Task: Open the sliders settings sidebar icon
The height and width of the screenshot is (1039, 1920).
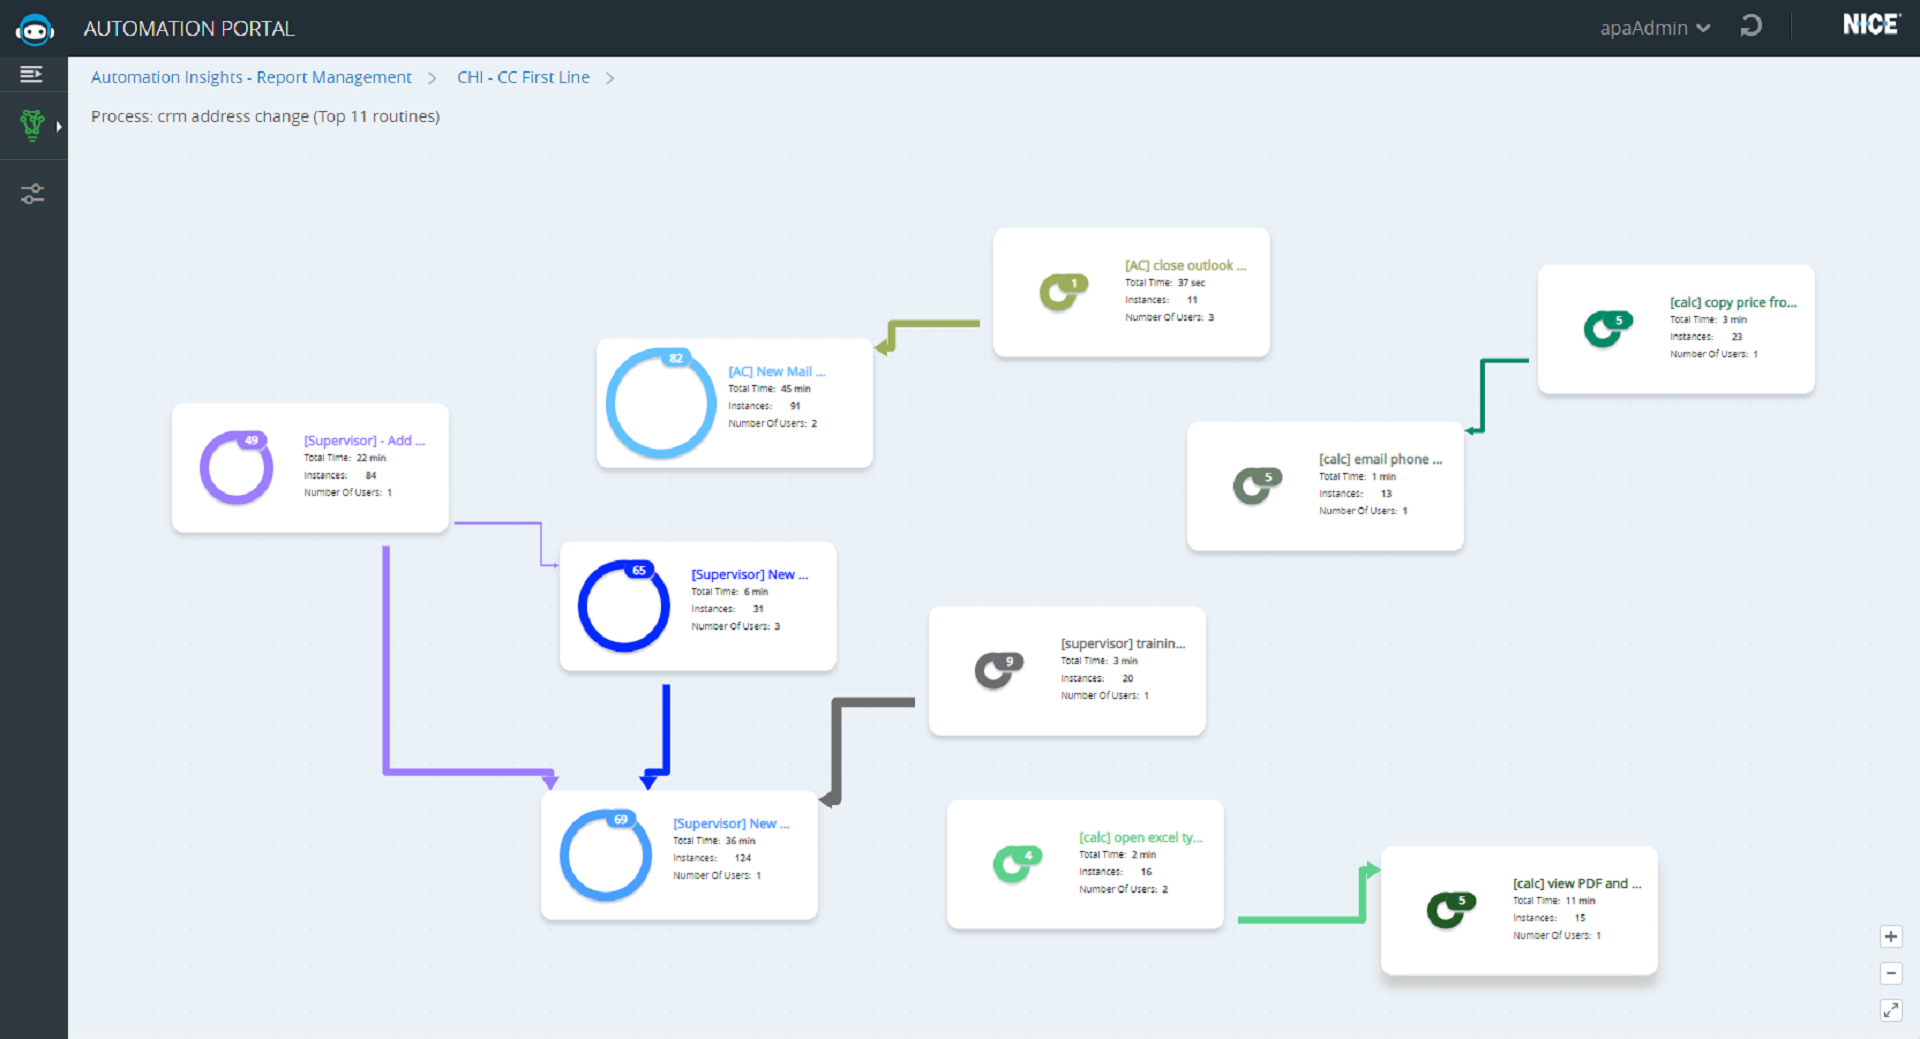Action: (32, 194)
